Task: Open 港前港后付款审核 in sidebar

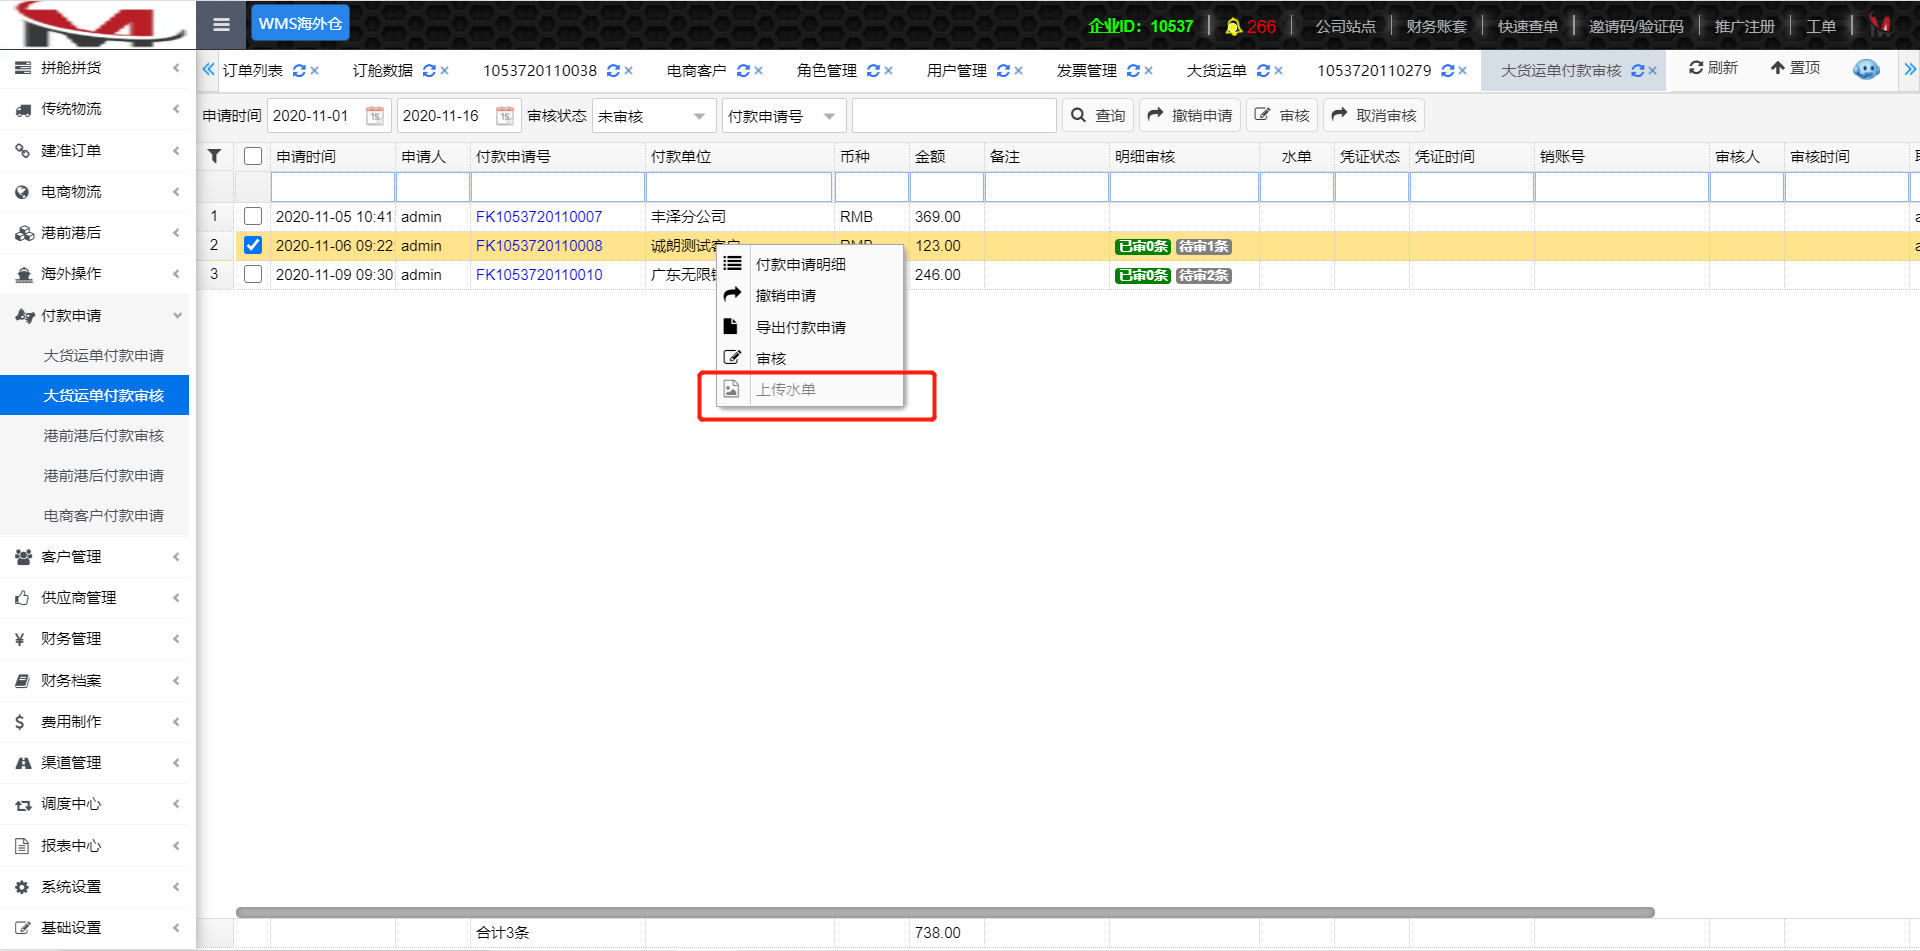Action: [x=104, y=436]
